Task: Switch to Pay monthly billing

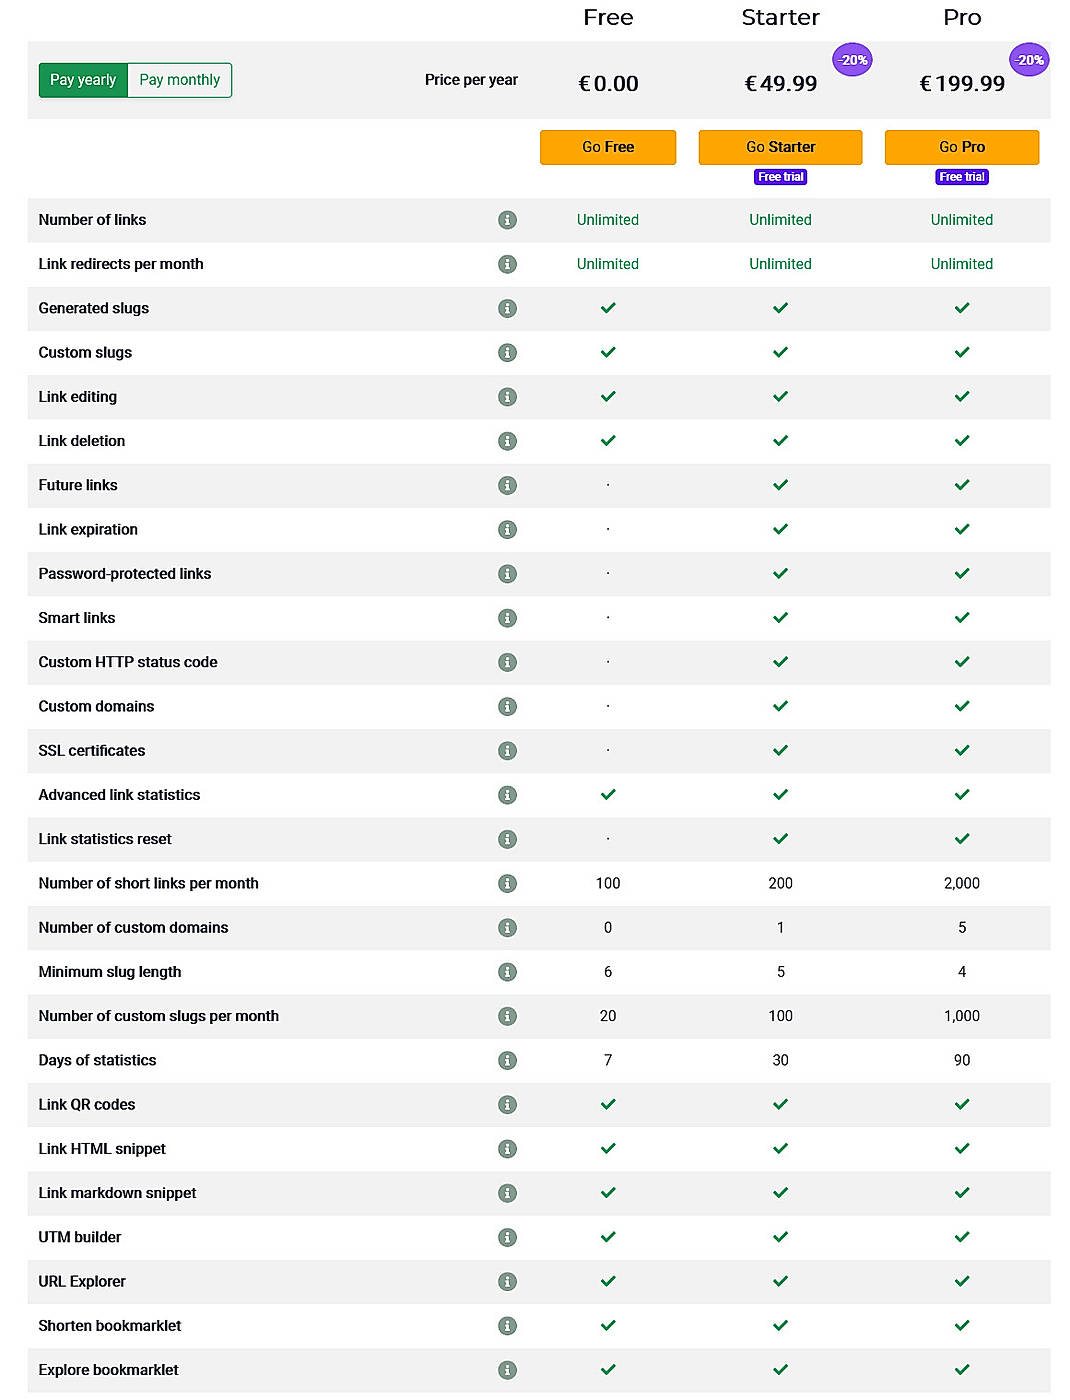Action: 180,80
